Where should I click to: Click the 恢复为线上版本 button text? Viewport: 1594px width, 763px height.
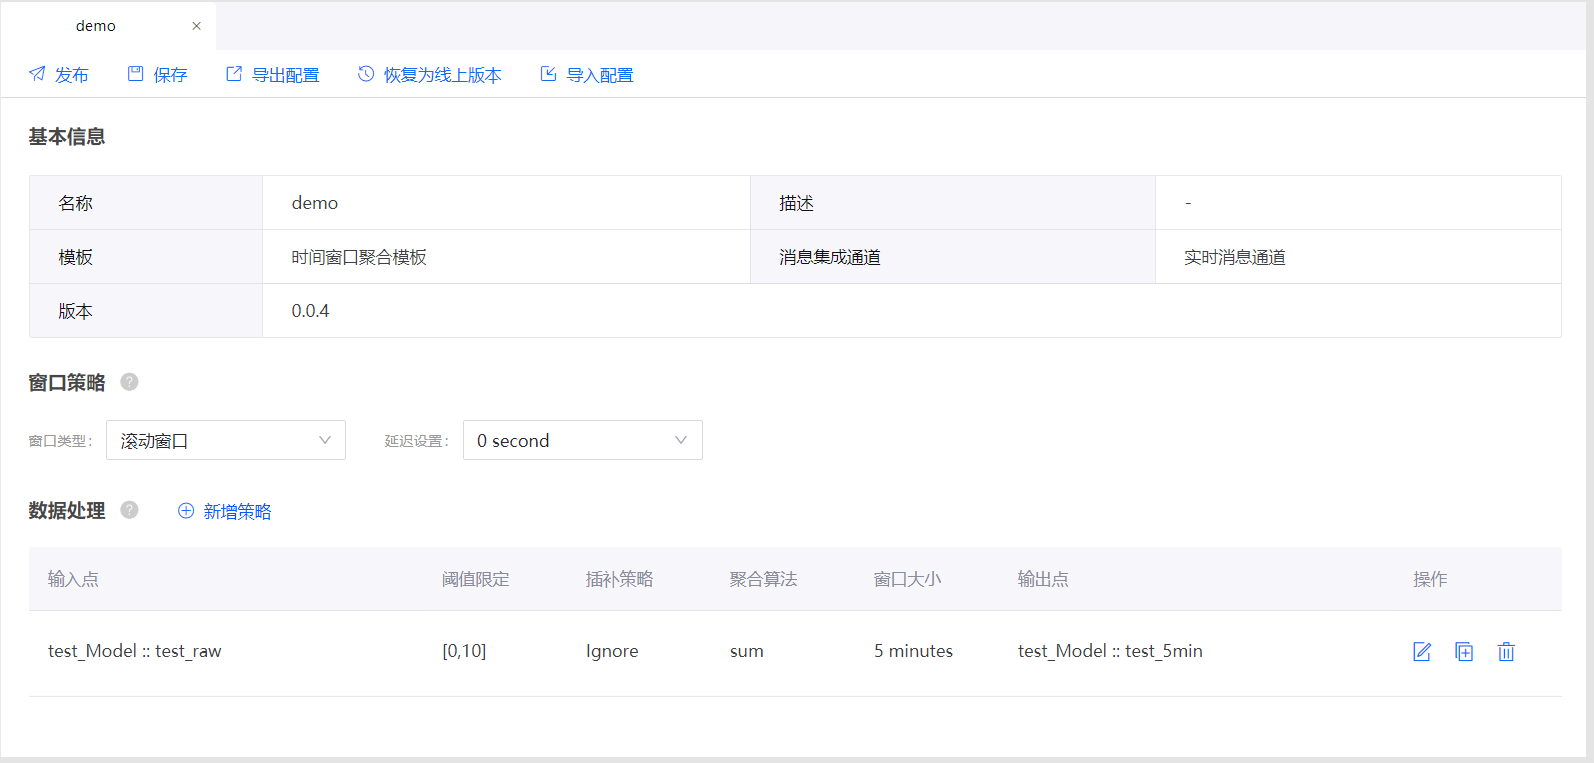[442, 75]
